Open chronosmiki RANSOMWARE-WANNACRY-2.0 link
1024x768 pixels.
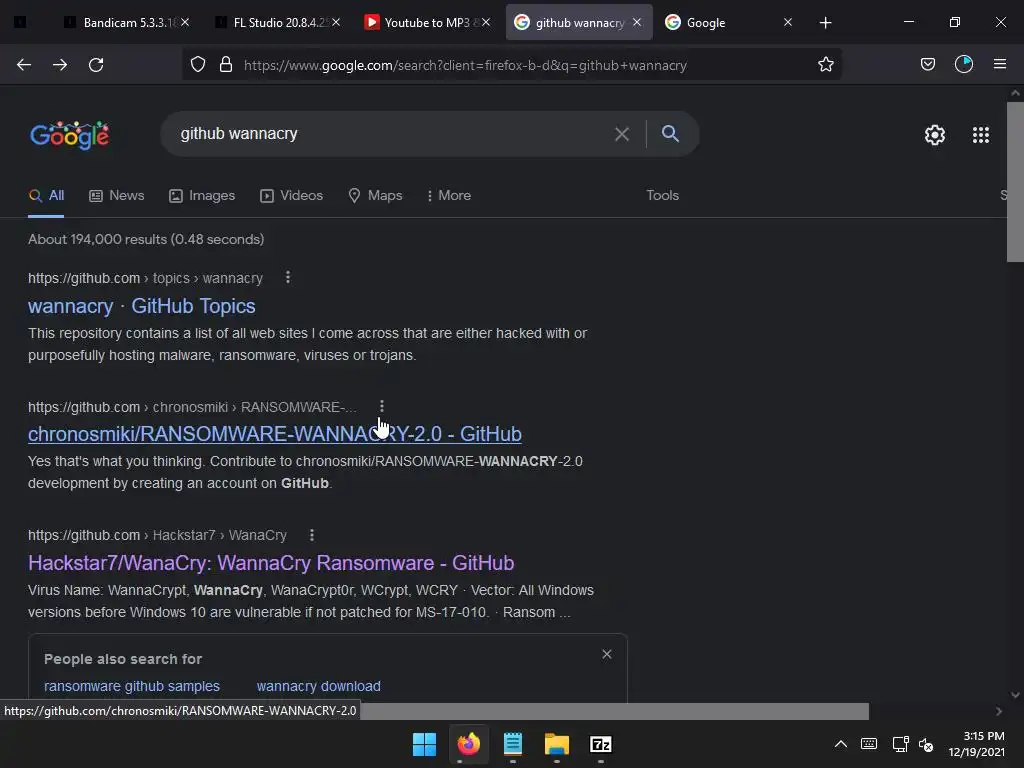275,434
